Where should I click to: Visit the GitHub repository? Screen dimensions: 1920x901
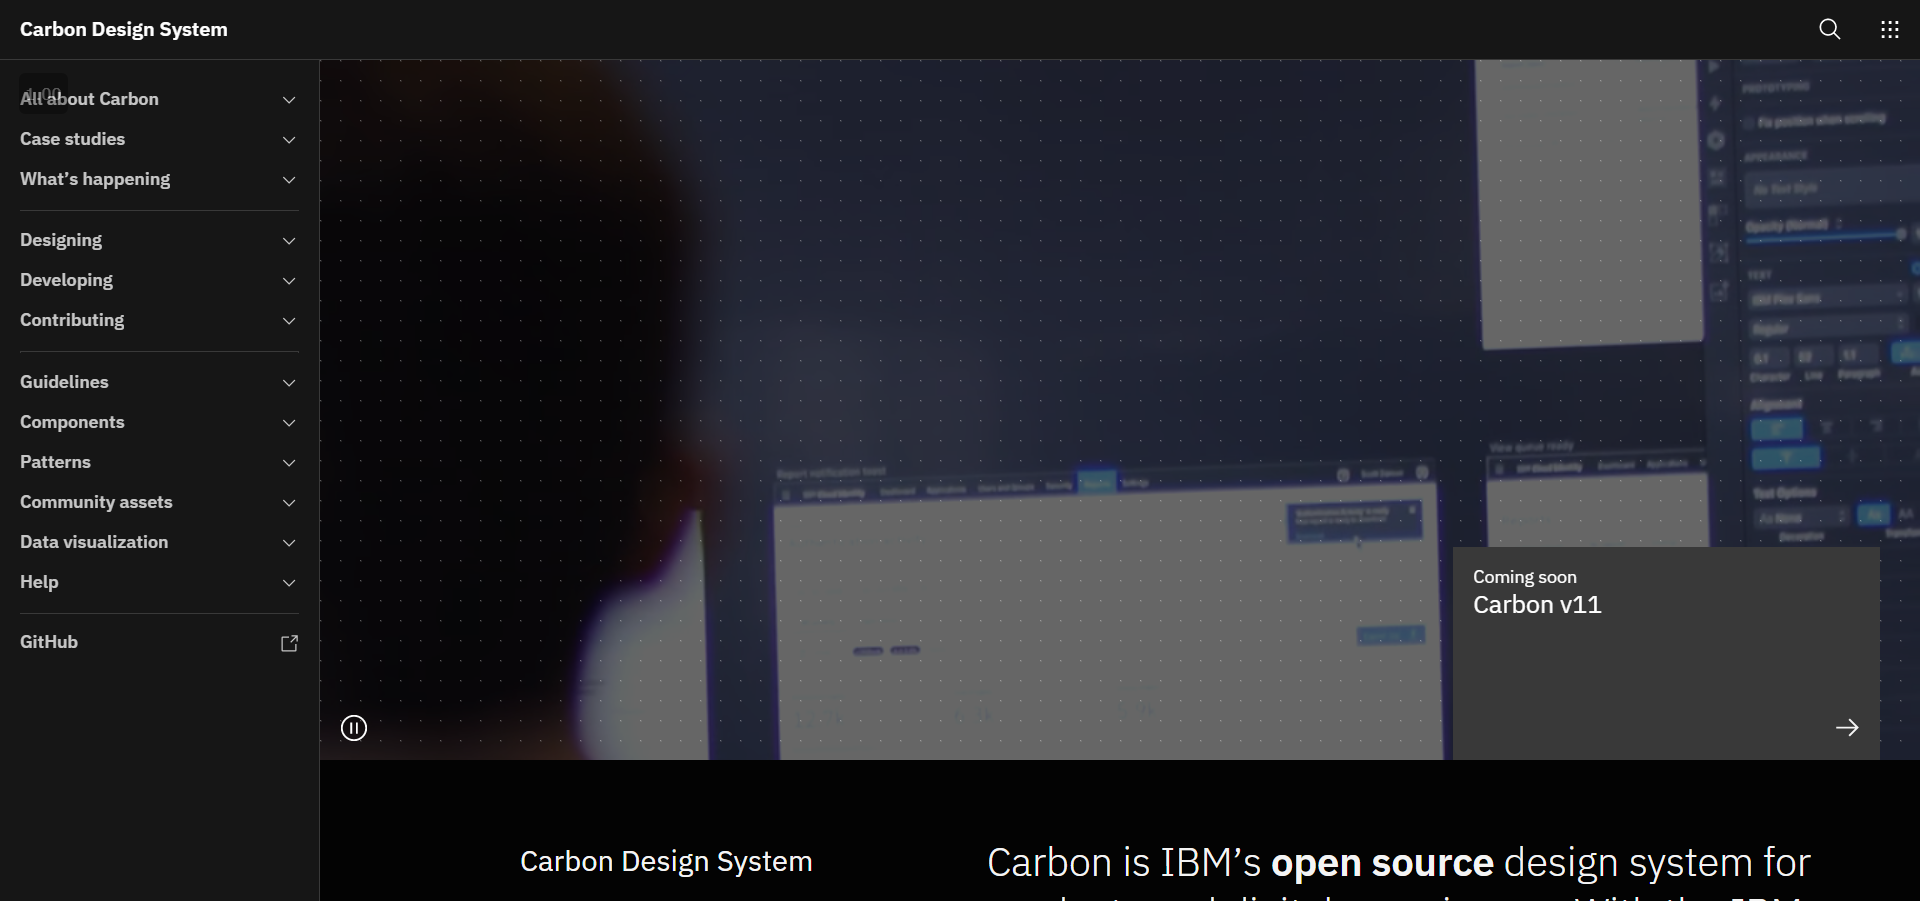(49, 642)
